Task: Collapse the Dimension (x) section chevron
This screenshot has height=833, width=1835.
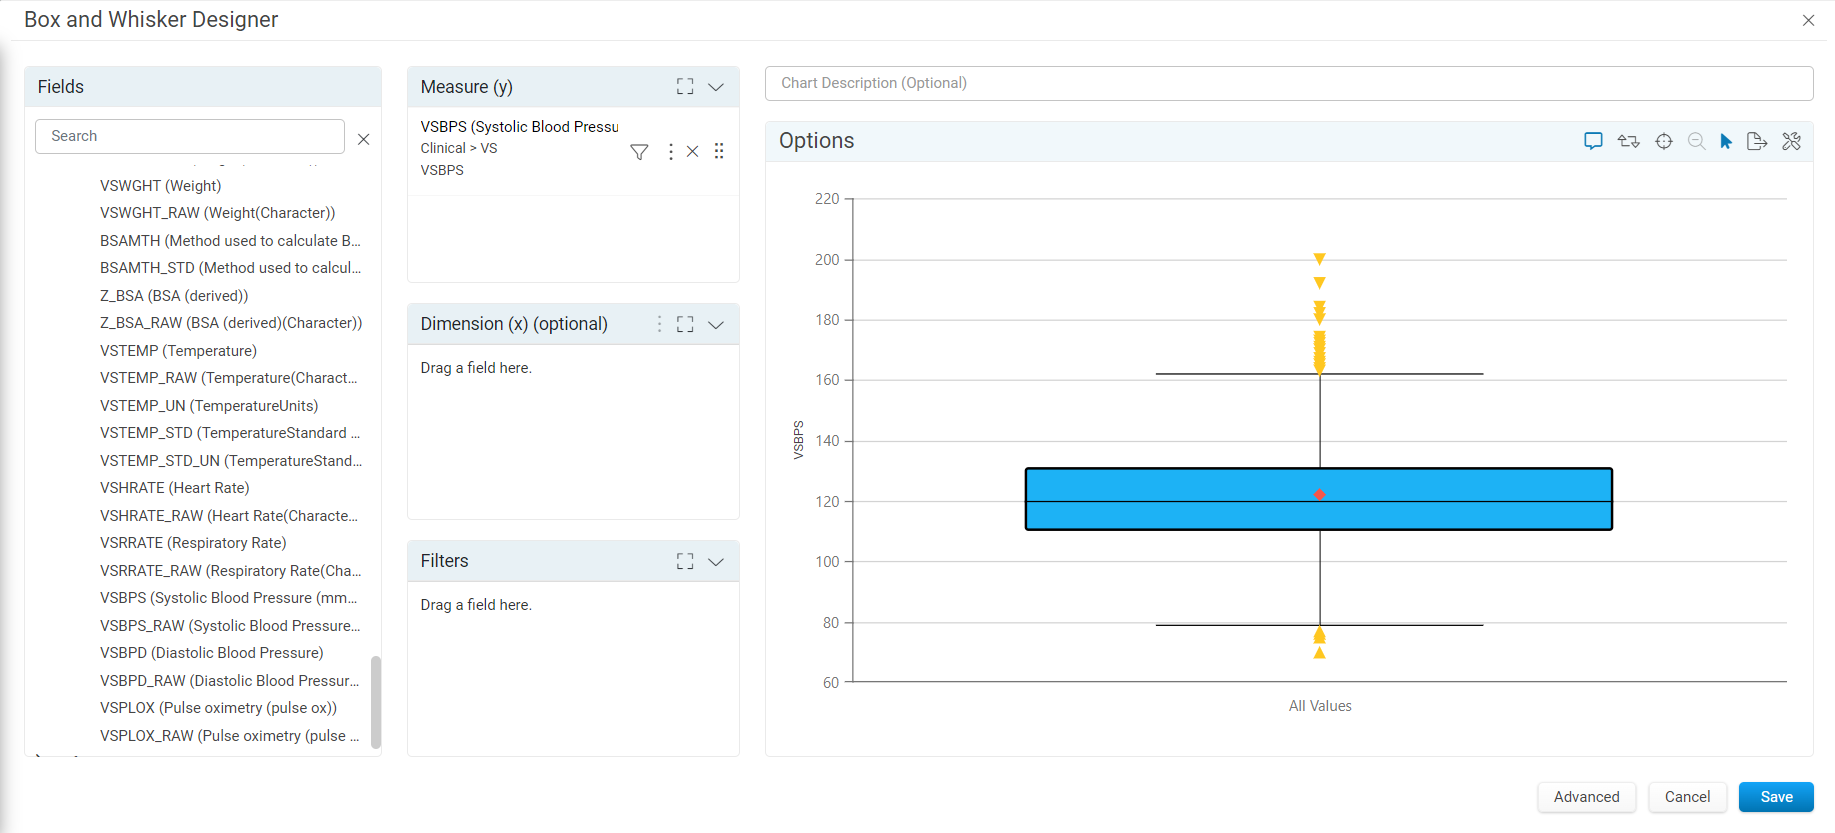Action: (x=716, y=324)
